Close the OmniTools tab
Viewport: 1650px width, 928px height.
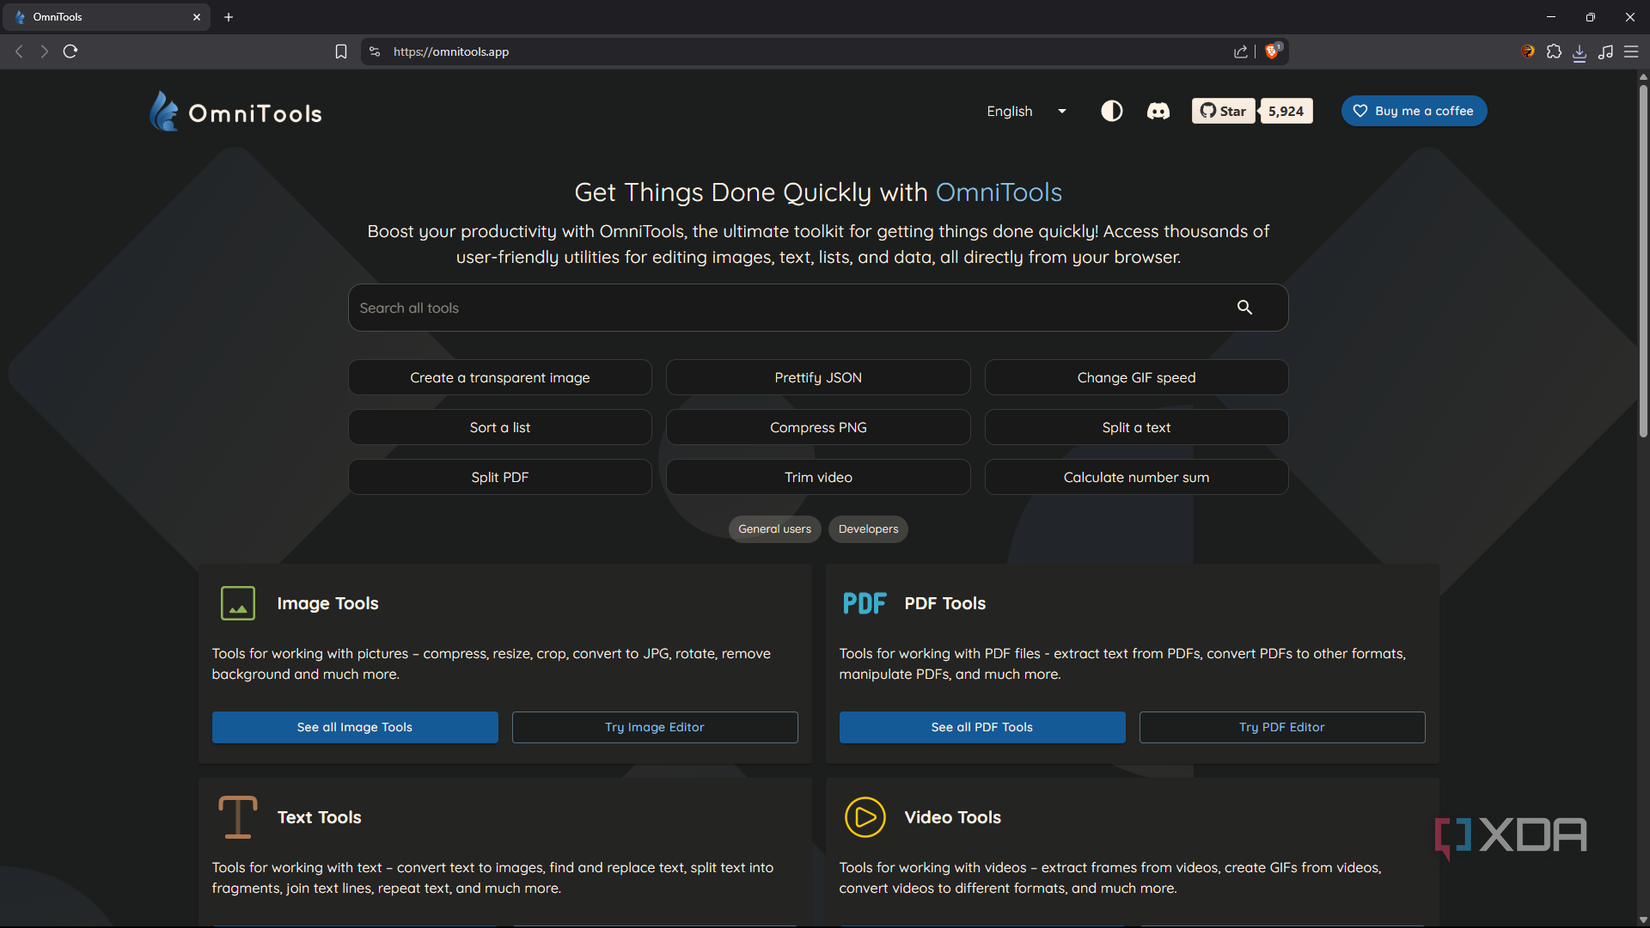196,17
